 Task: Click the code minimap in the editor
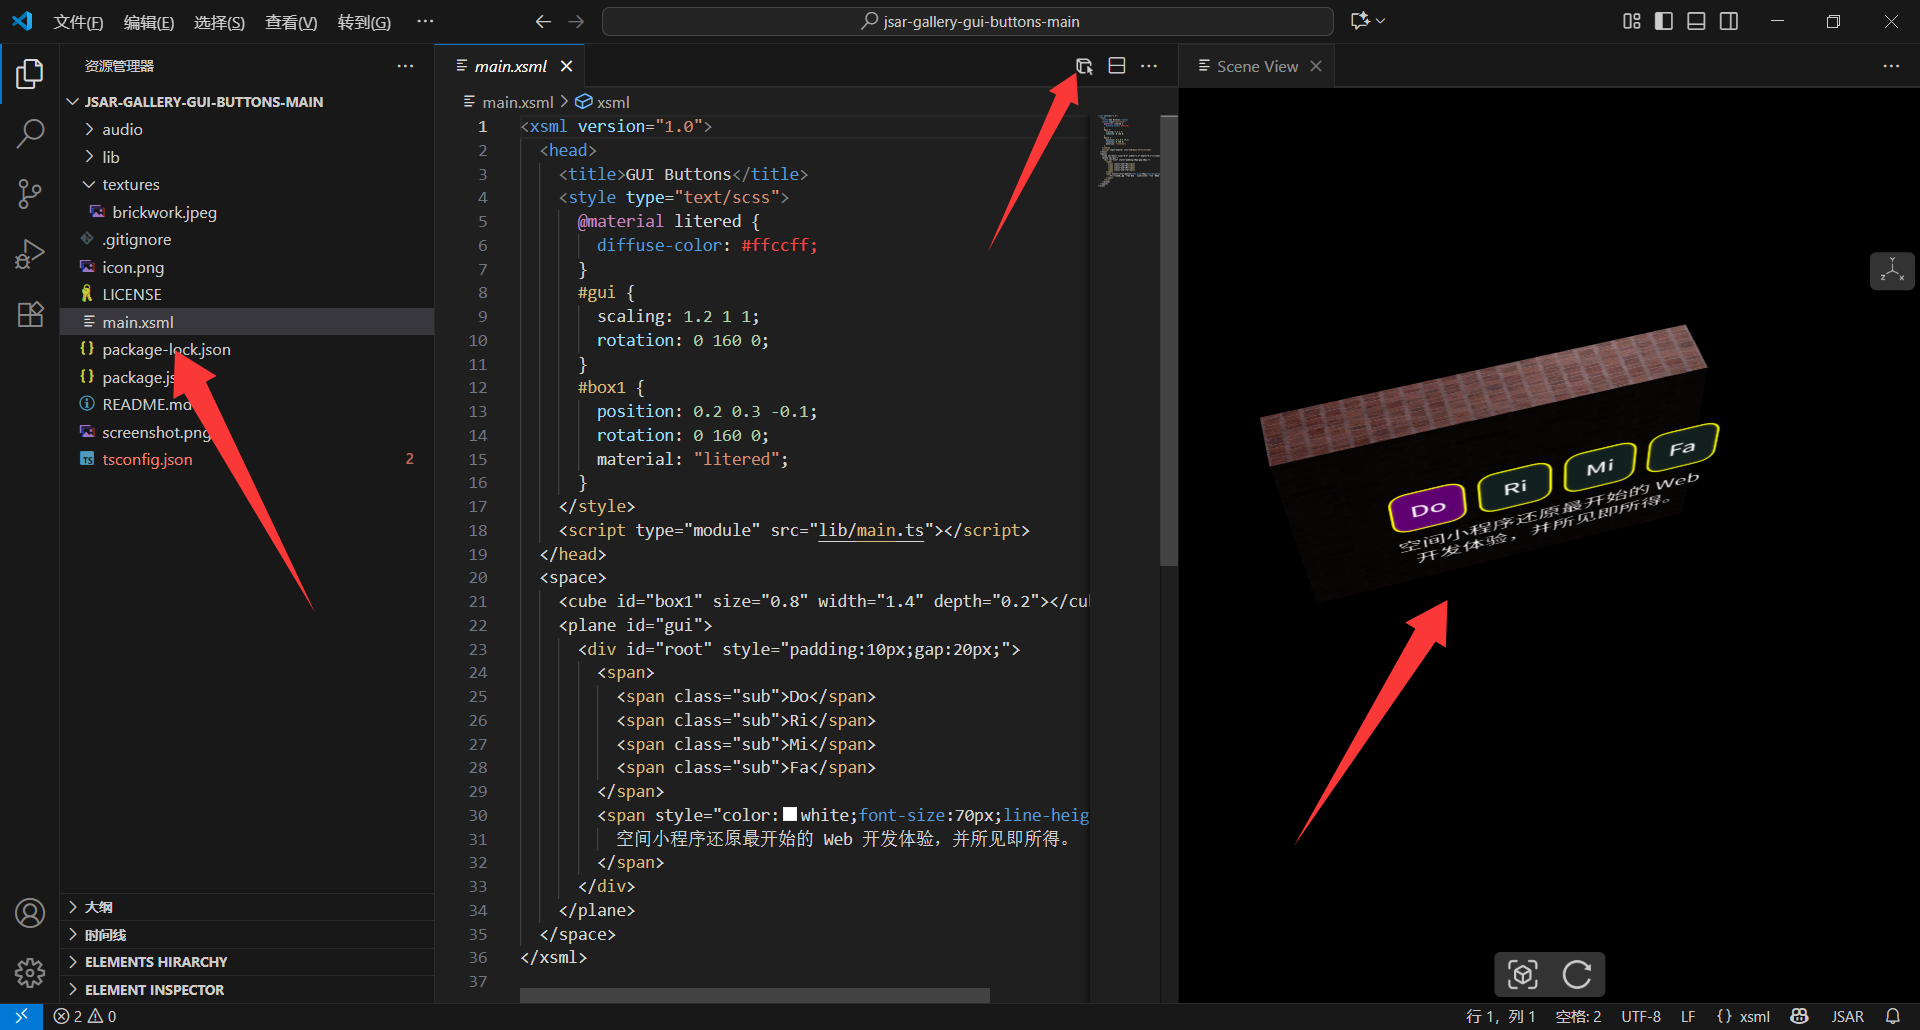(1128, 150)
